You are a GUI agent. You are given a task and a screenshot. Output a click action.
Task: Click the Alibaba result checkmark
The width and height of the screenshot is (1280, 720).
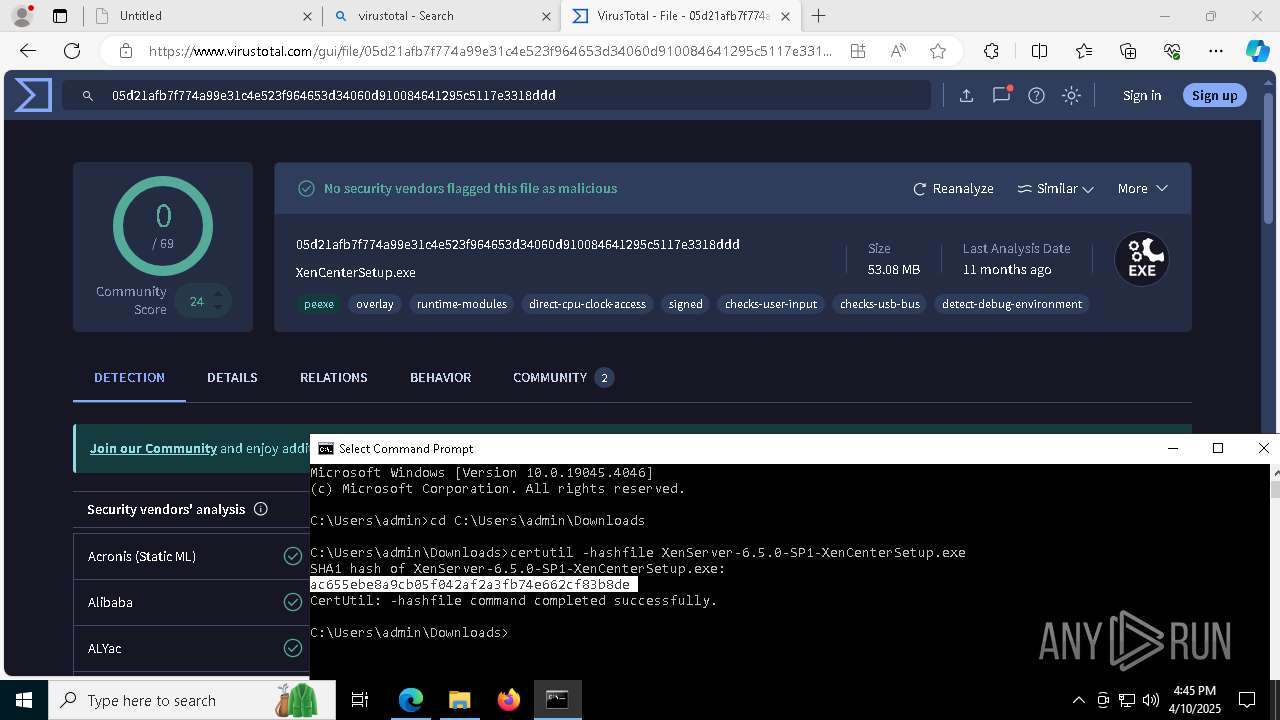coord(293,602)
